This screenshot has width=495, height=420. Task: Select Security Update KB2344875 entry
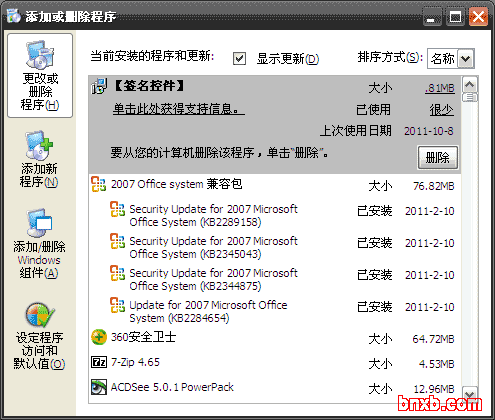275,280
